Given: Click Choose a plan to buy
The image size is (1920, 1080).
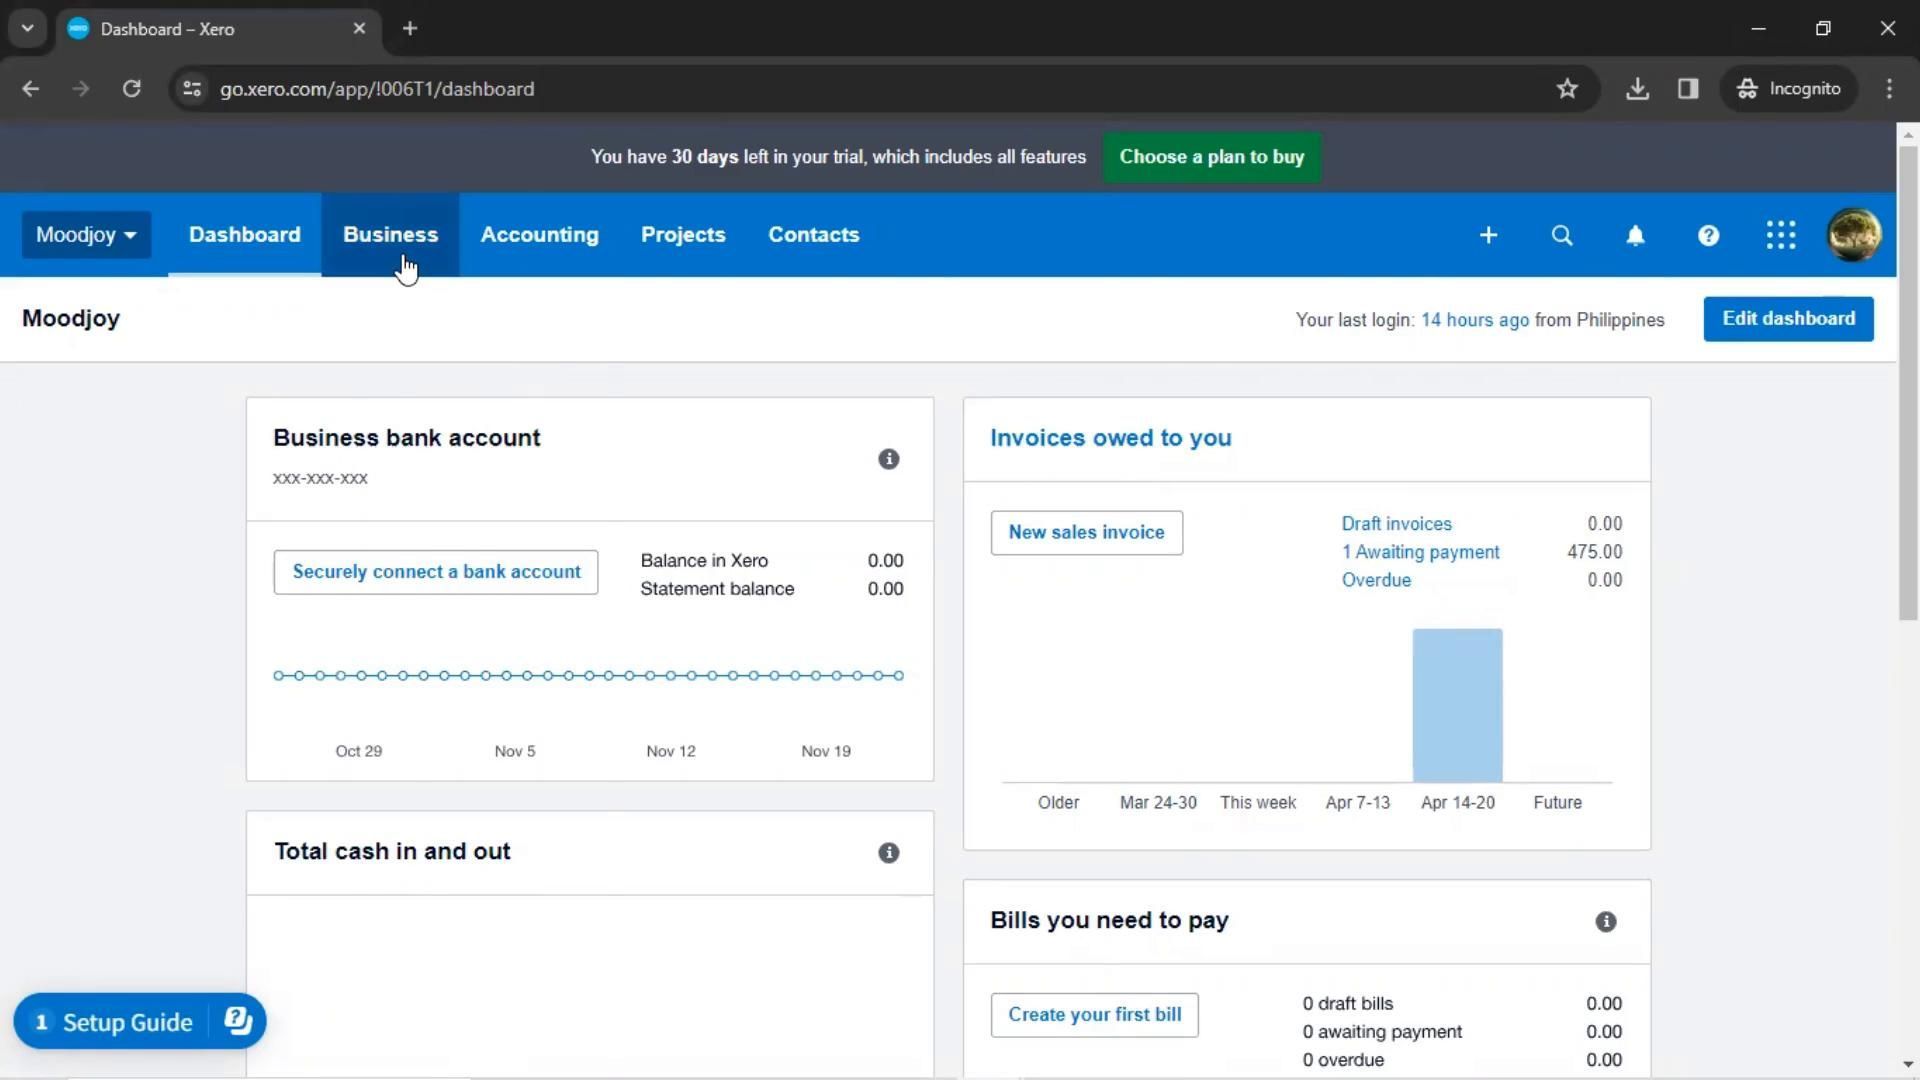Looking at the screenshot, I should point(1211,157).
